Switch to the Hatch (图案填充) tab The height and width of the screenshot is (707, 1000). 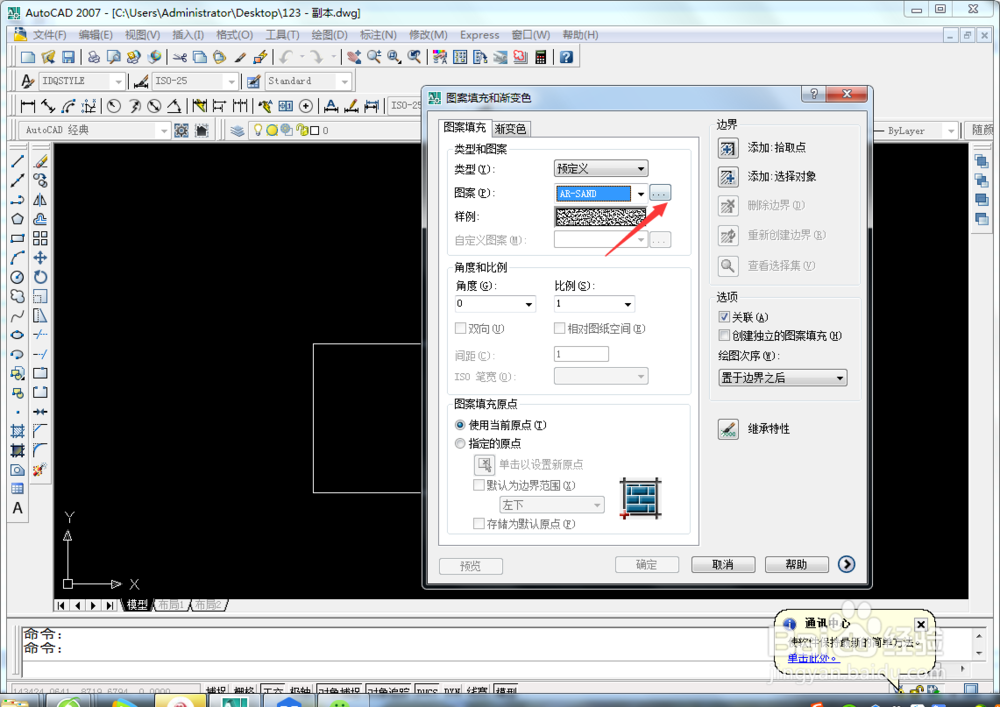[465, 128]
